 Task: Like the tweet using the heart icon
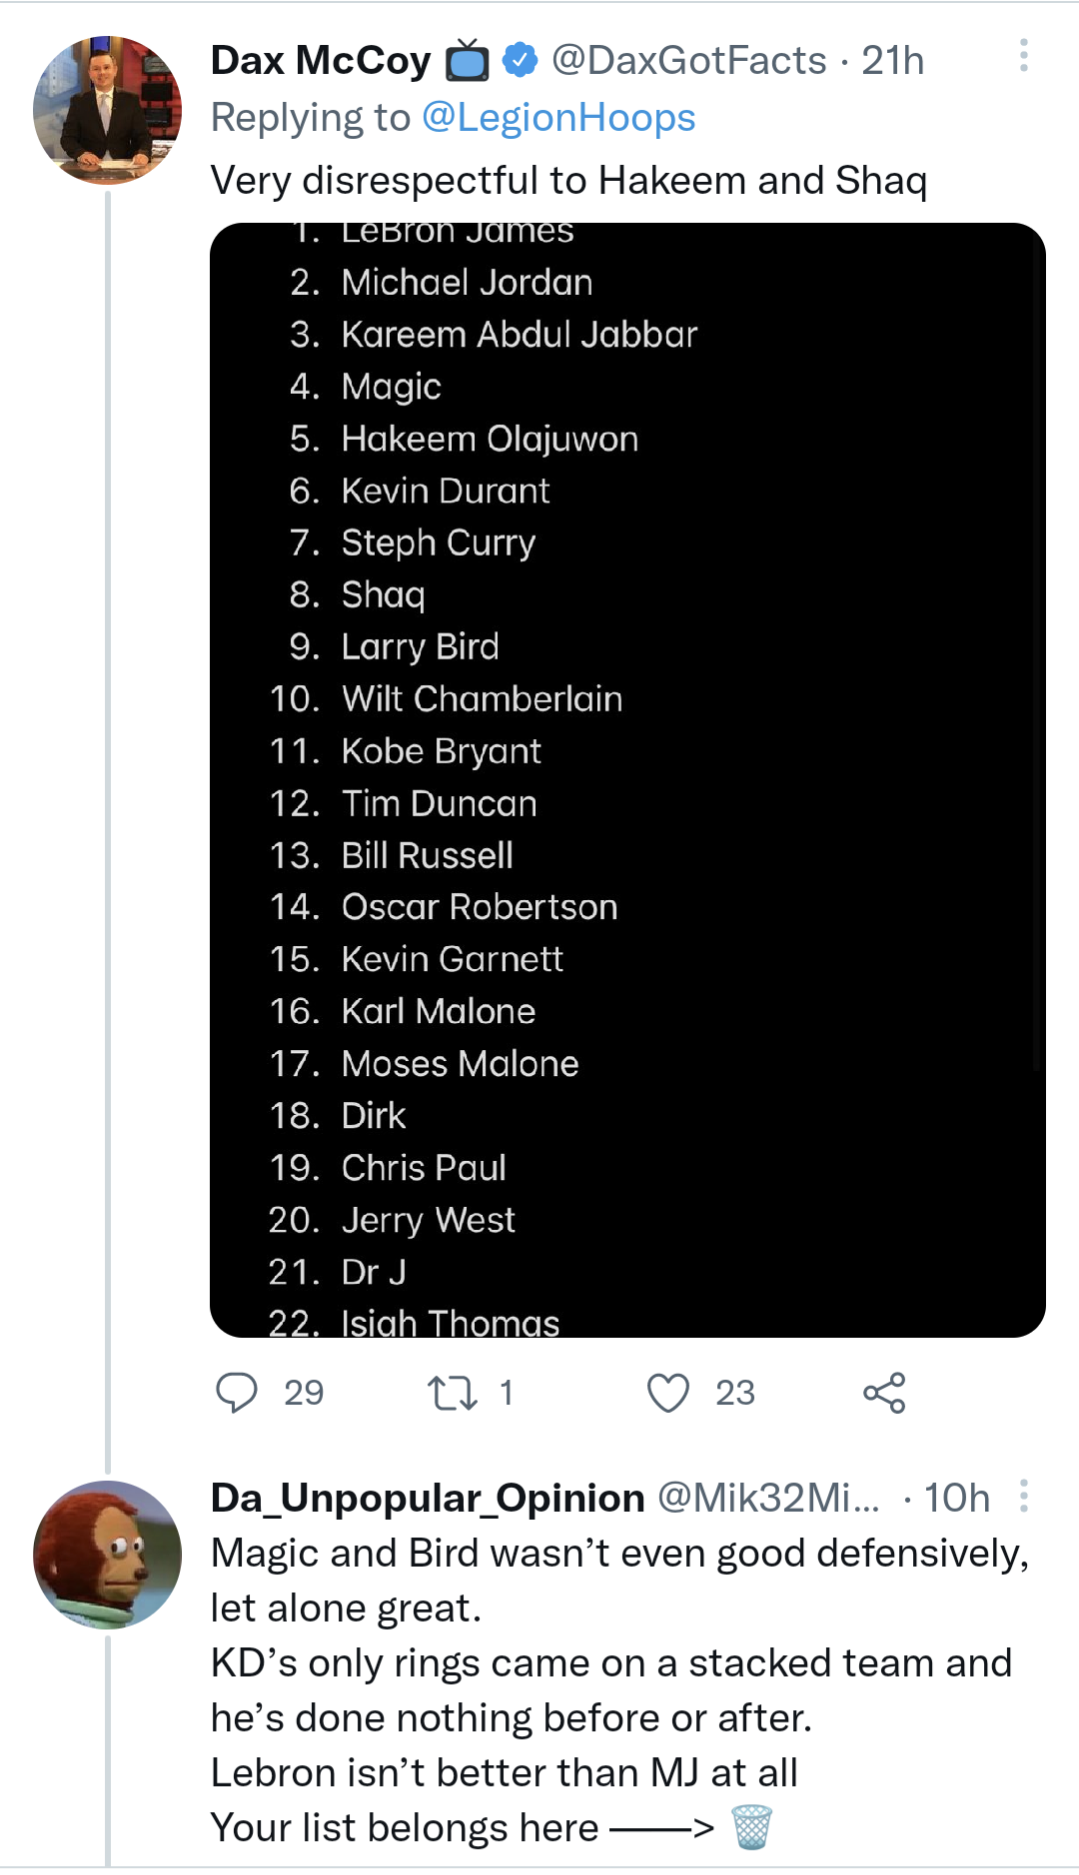point(671,1392)
